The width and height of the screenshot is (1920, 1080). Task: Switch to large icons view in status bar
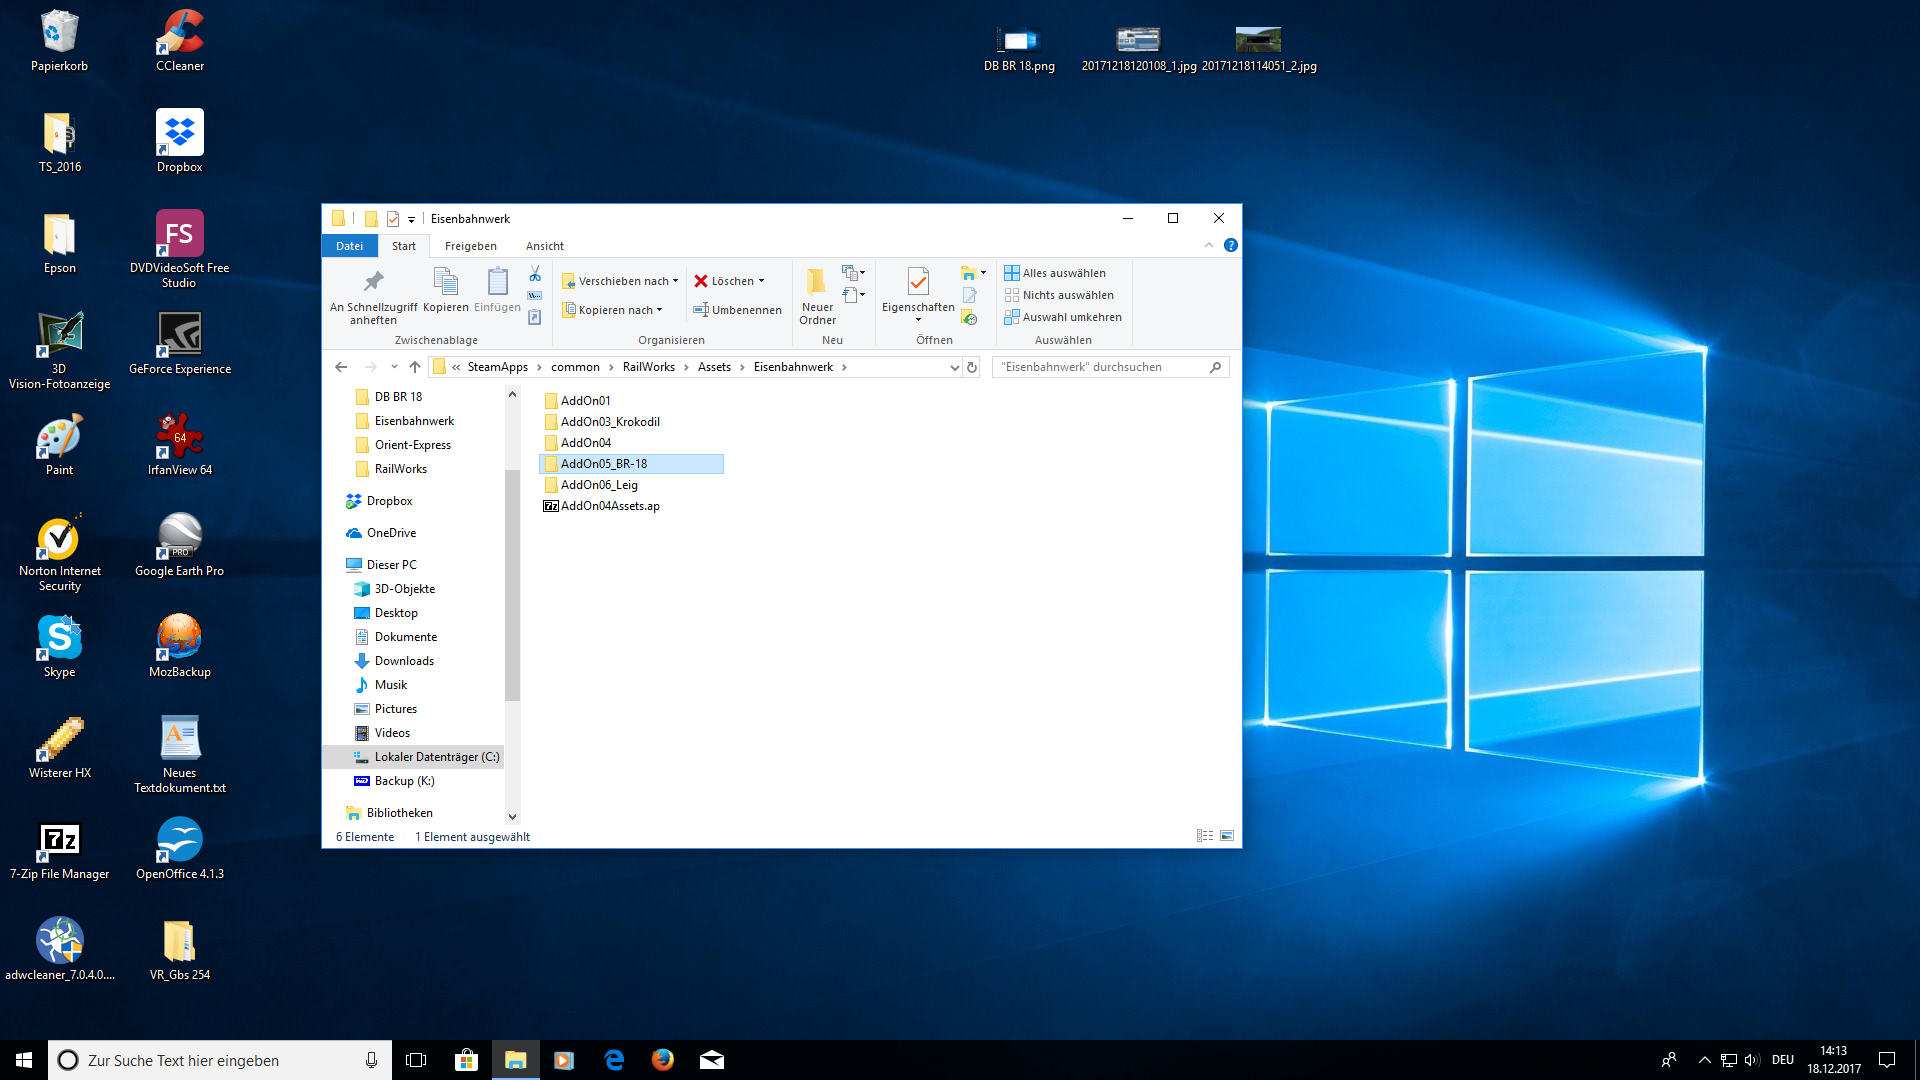(x=1227, y=836)
